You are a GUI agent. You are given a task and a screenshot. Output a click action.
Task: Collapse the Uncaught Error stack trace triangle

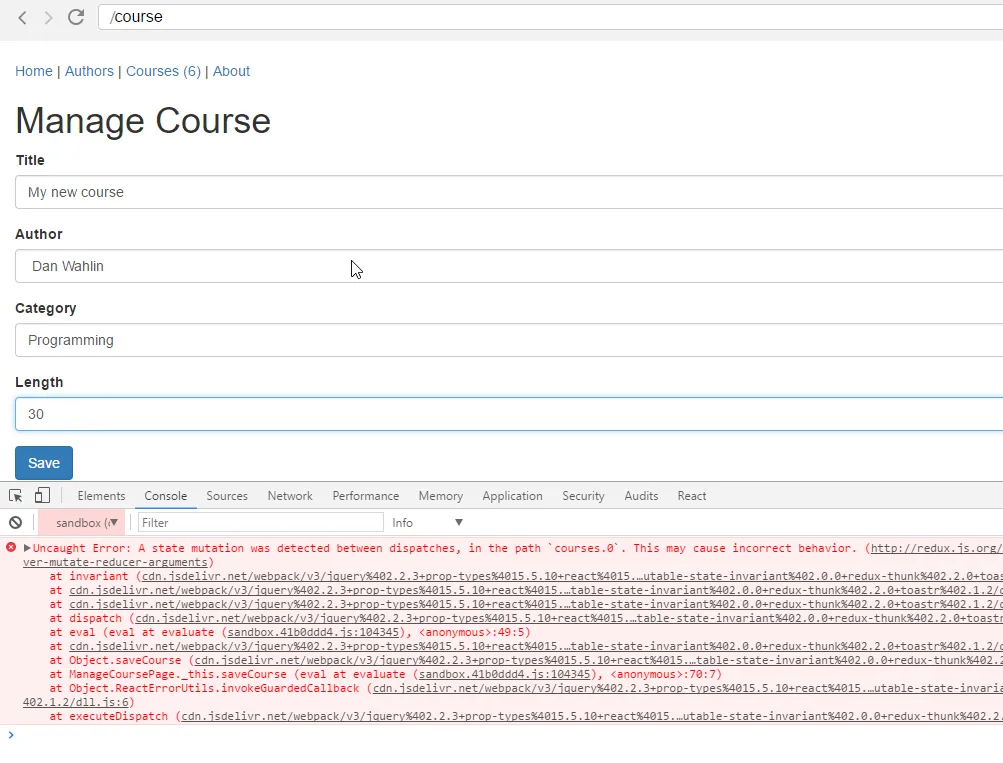pyautogui.click(x=28, y=548)
